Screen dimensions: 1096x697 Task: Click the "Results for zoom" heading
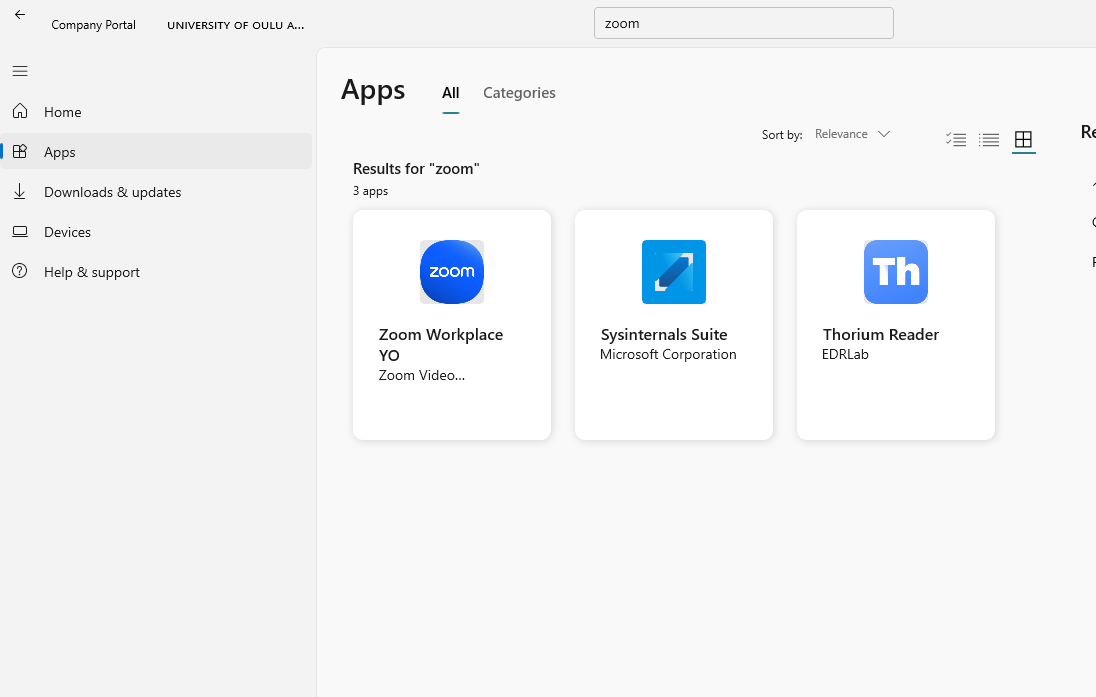(x=416, y=168)
